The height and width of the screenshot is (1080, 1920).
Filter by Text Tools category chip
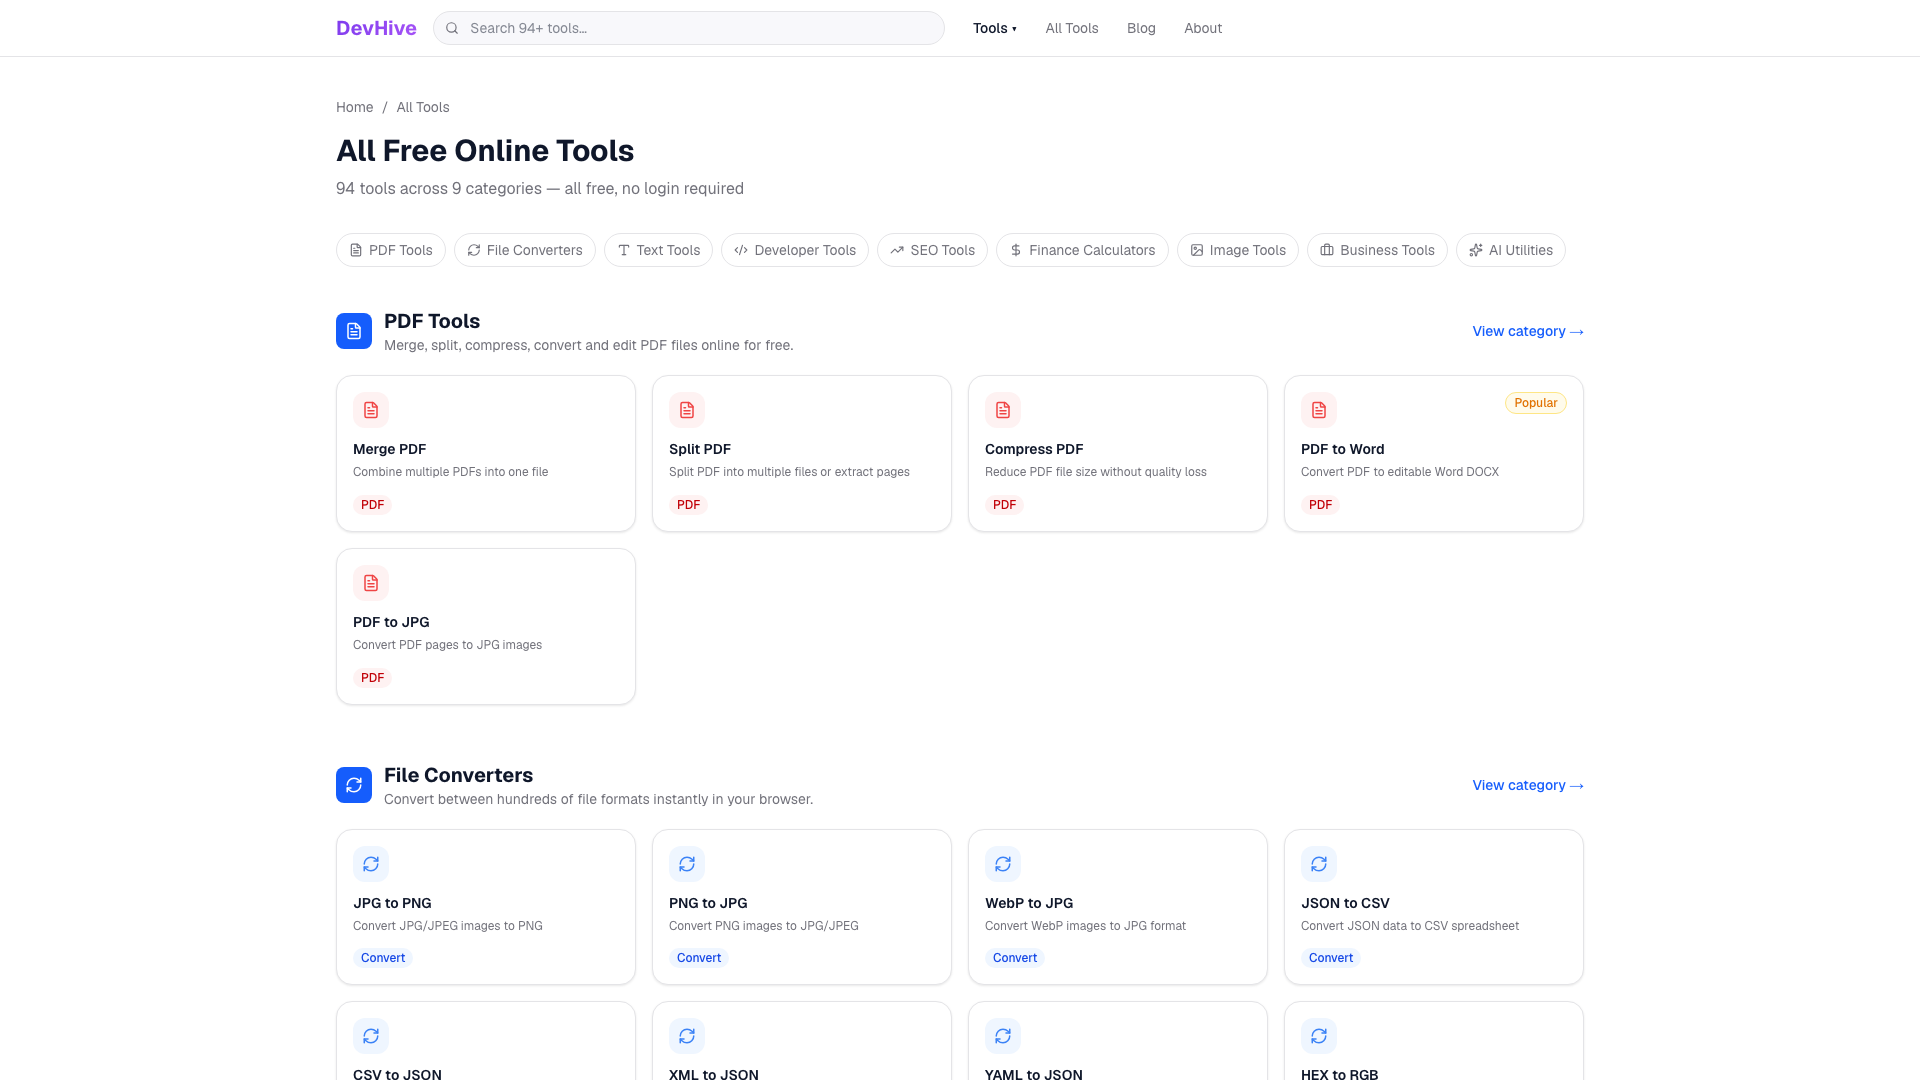658,250
